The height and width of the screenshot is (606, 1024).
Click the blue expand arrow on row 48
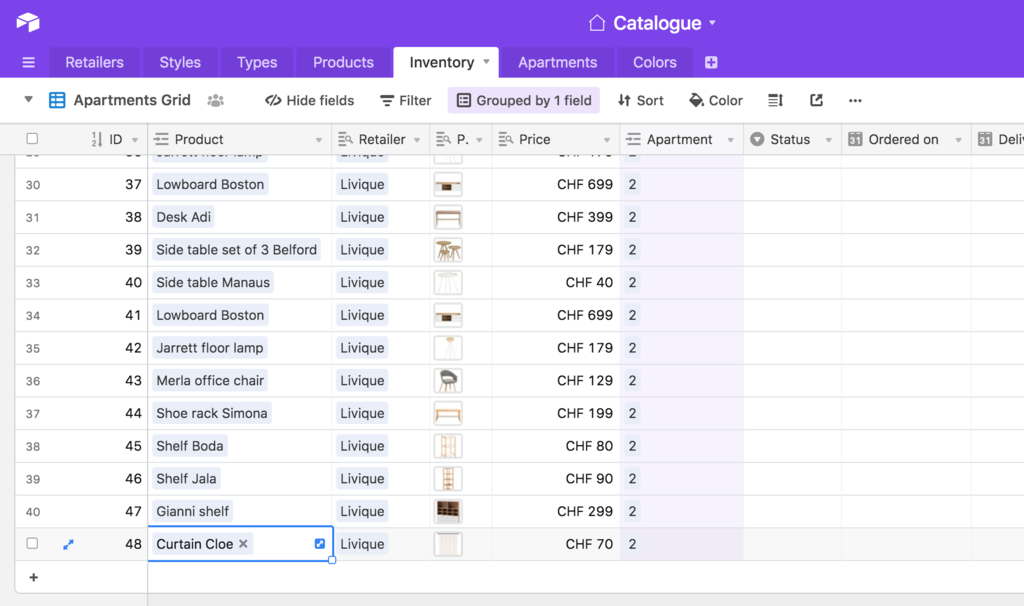coord(68,544)
